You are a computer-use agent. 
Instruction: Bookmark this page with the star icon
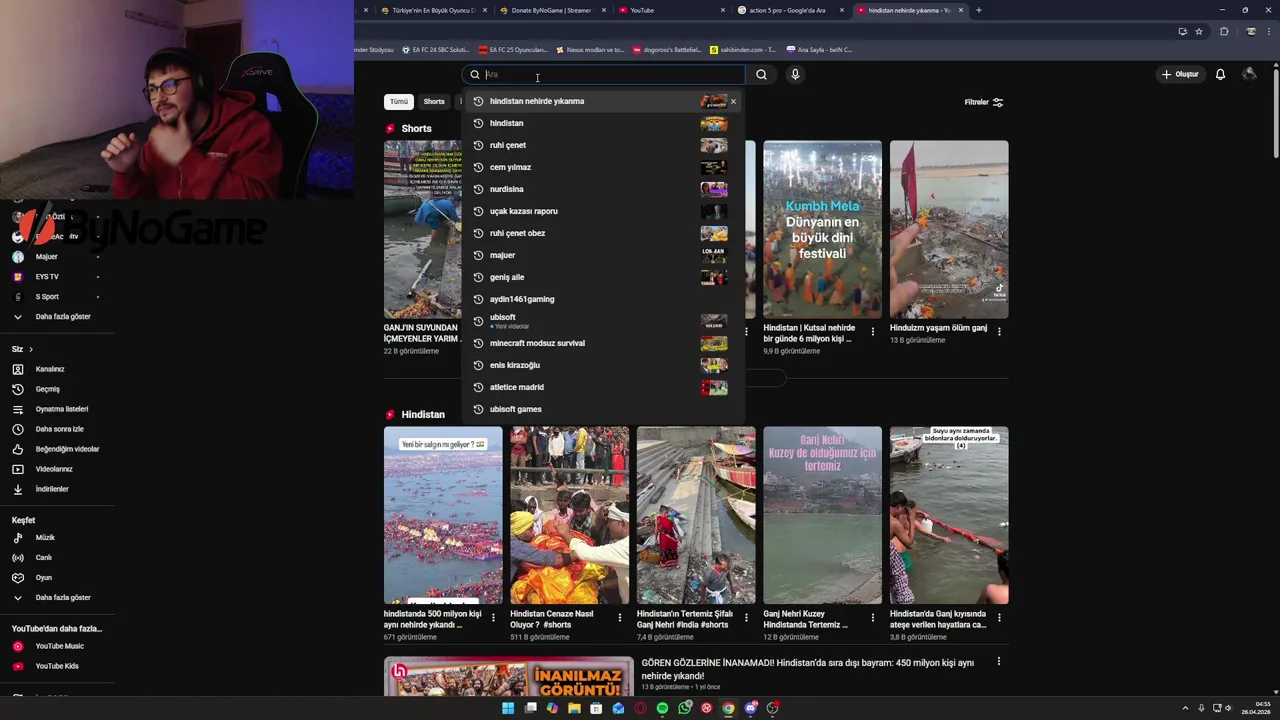pos(1199,31)
